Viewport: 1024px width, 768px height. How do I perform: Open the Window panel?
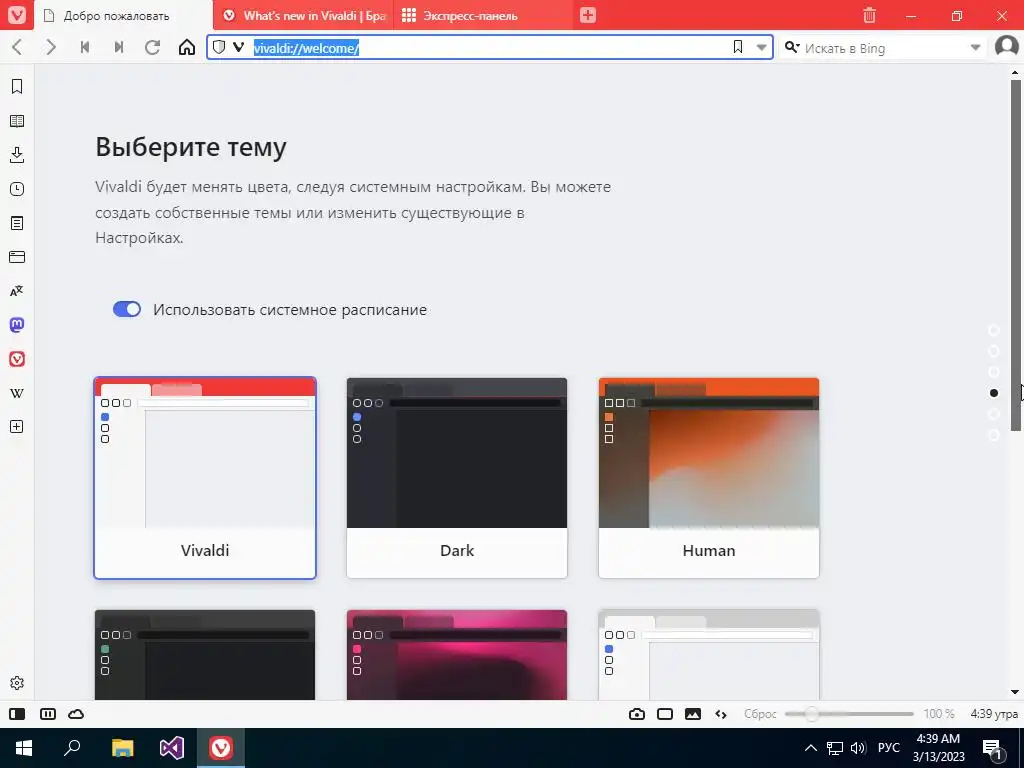click(x=17, y=257)
